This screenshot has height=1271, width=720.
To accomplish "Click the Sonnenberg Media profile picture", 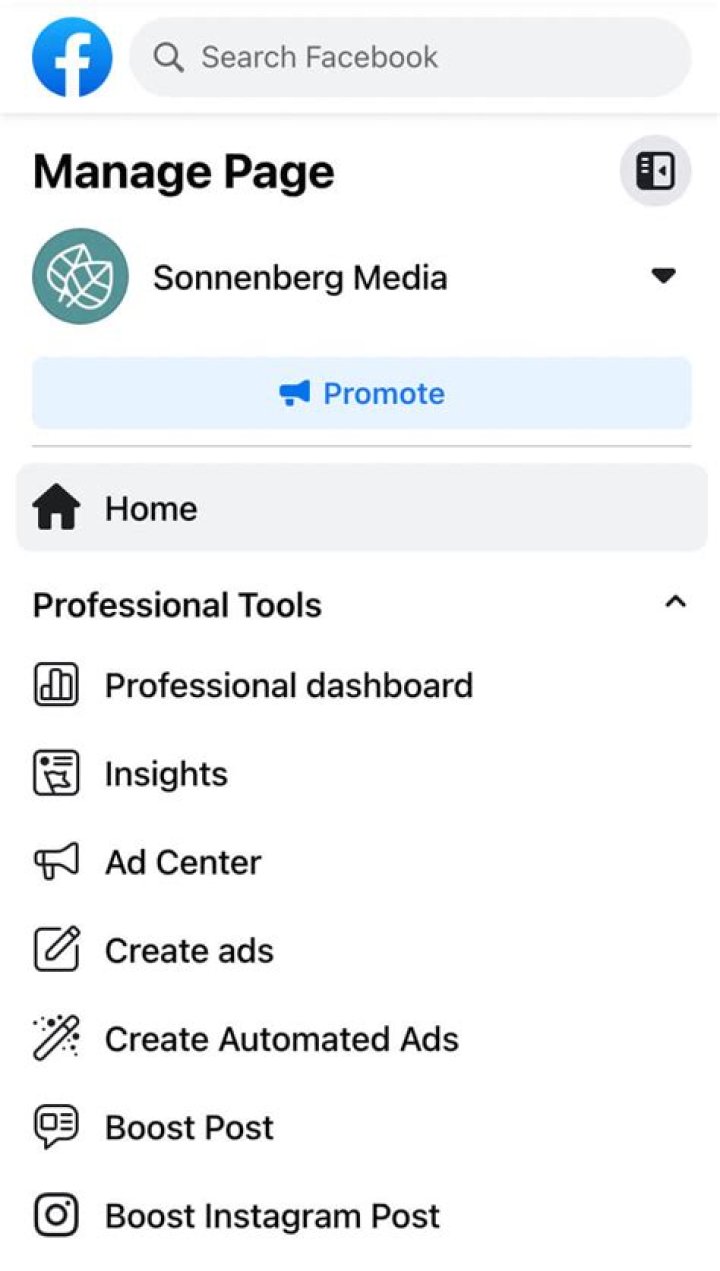I will click(81, 276).
